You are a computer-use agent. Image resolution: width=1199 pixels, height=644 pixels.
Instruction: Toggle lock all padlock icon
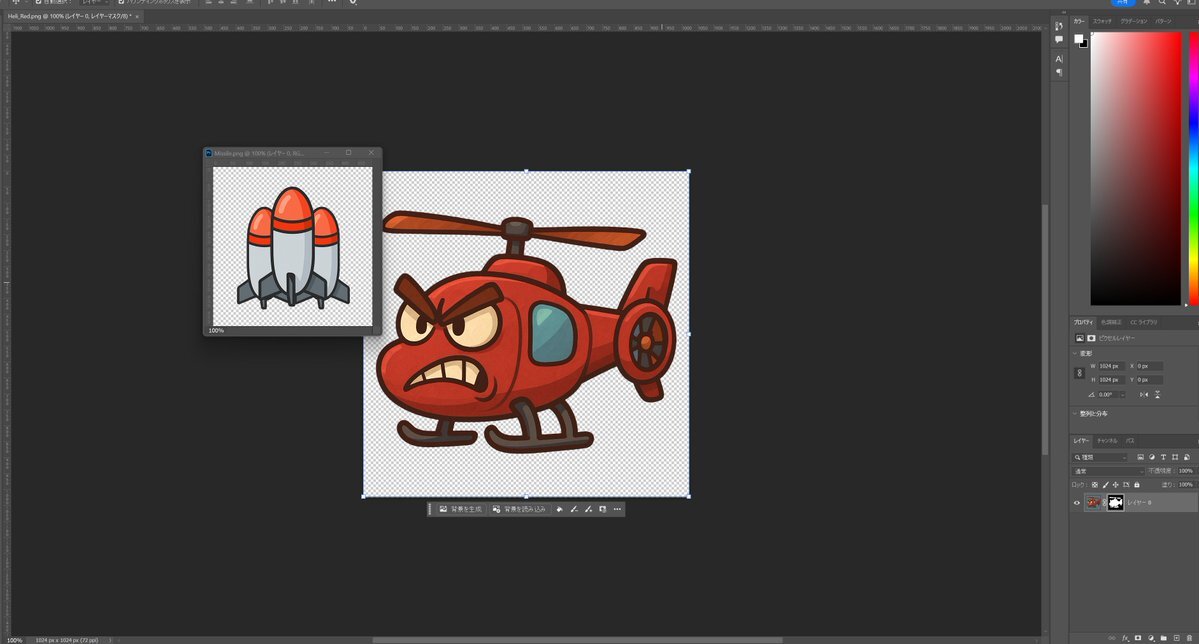coord(1136,485)
